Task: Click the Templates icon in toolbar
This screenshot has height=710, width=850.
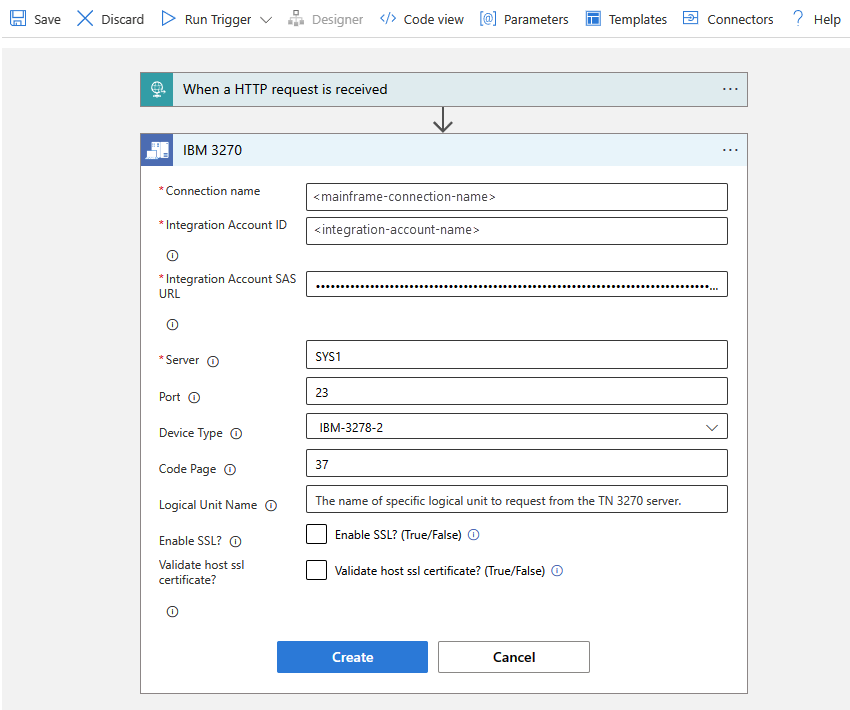Action: (593, 19)
